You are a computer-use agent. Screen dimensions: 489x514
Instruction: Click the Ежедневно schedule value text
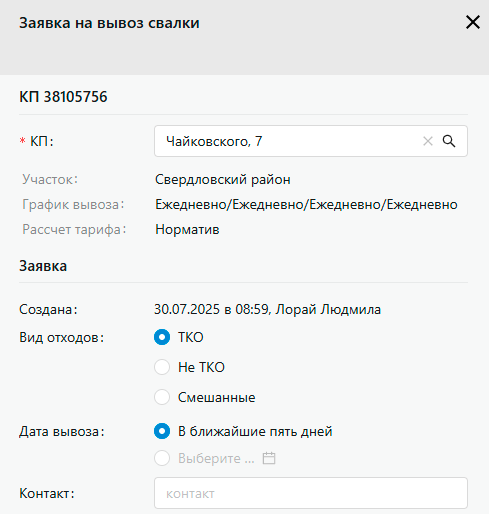306,204
